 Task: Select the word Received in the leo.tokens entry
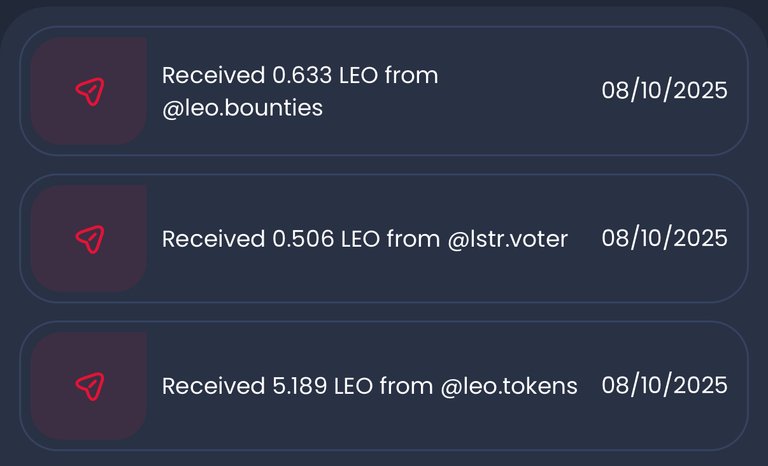[214, 387]
